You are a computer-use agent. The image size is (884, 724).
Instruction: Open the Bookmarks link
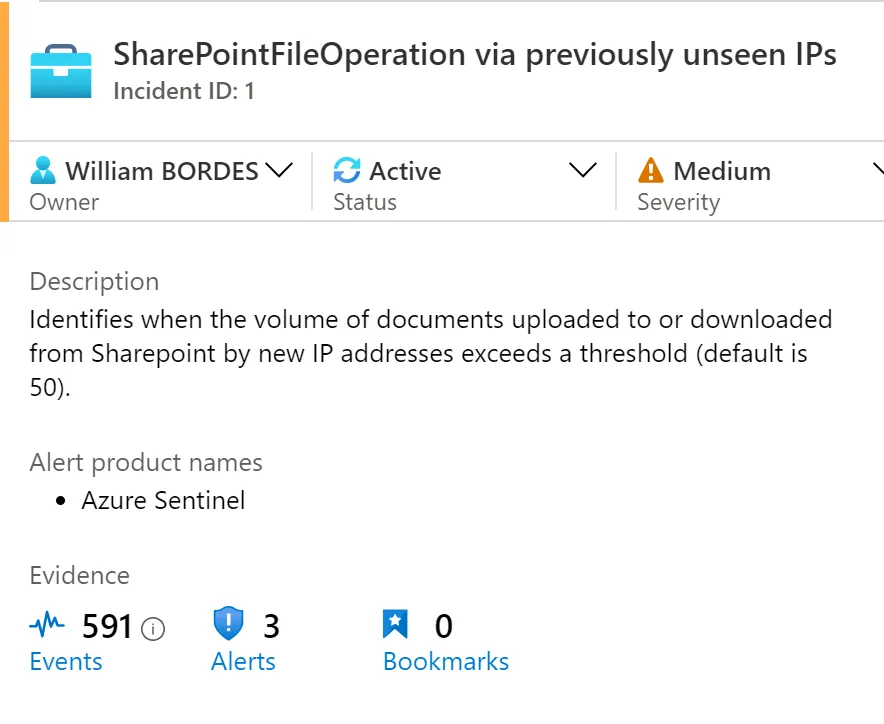pyautogui.click(x=446, y=662)
